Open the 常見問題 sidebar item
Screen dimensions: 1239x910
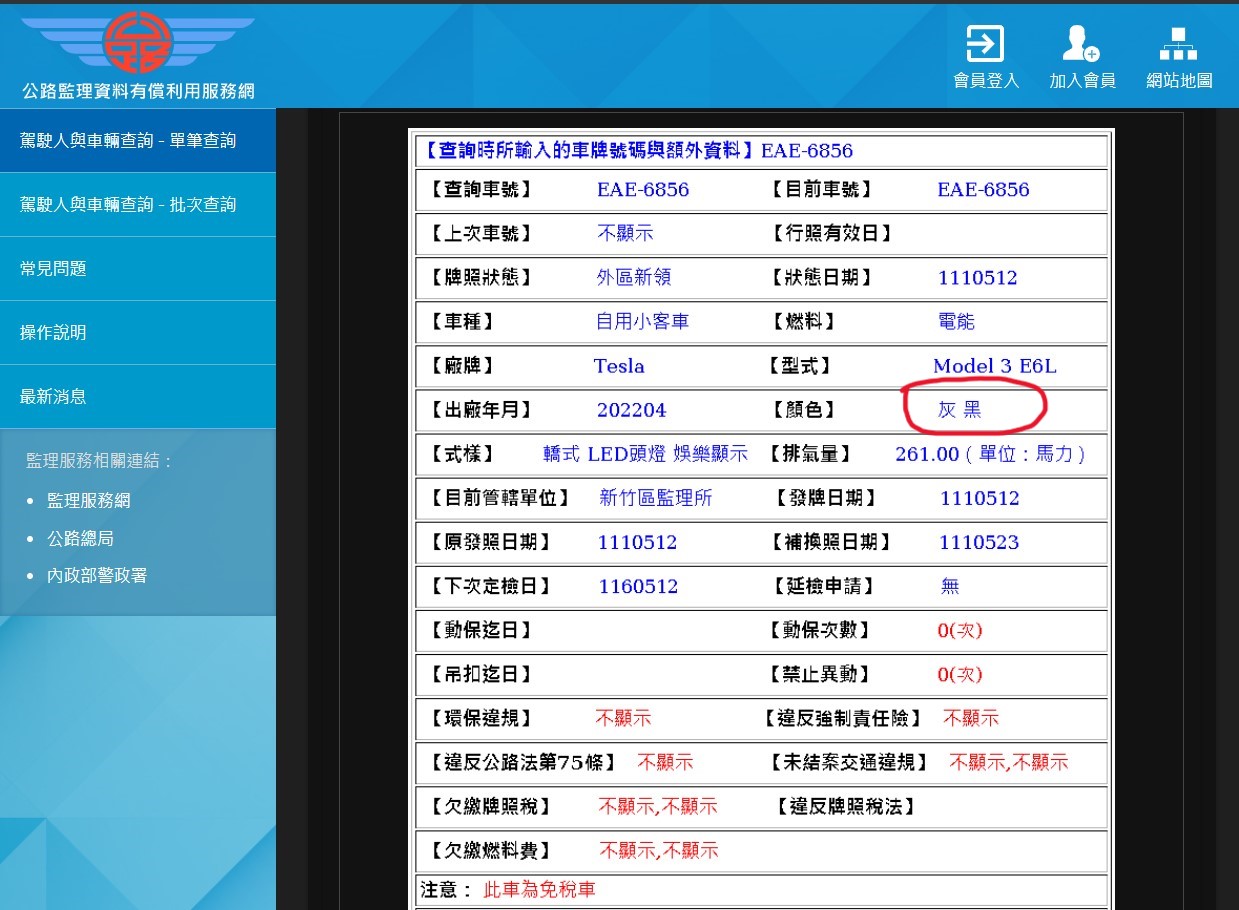(x=54, y=269)
